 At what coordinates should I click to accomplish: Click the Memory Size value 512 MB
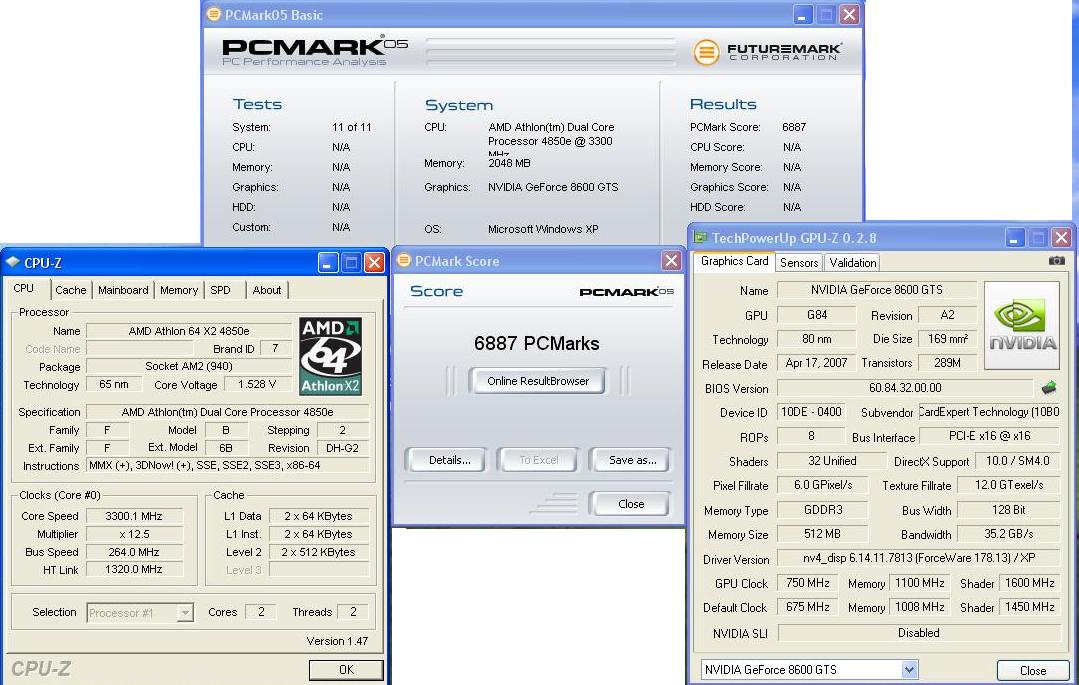pos(822,534)
